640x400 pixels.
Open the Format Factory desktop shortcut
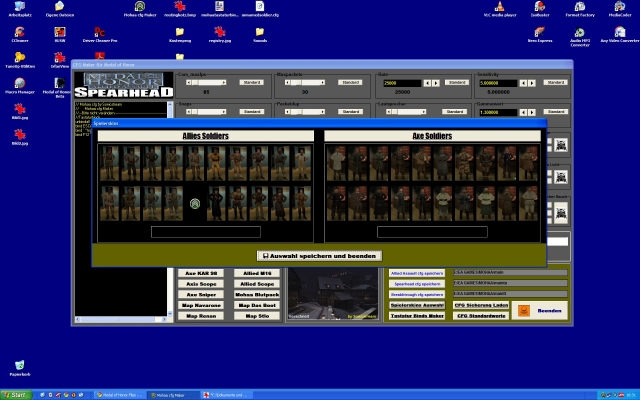580,9
